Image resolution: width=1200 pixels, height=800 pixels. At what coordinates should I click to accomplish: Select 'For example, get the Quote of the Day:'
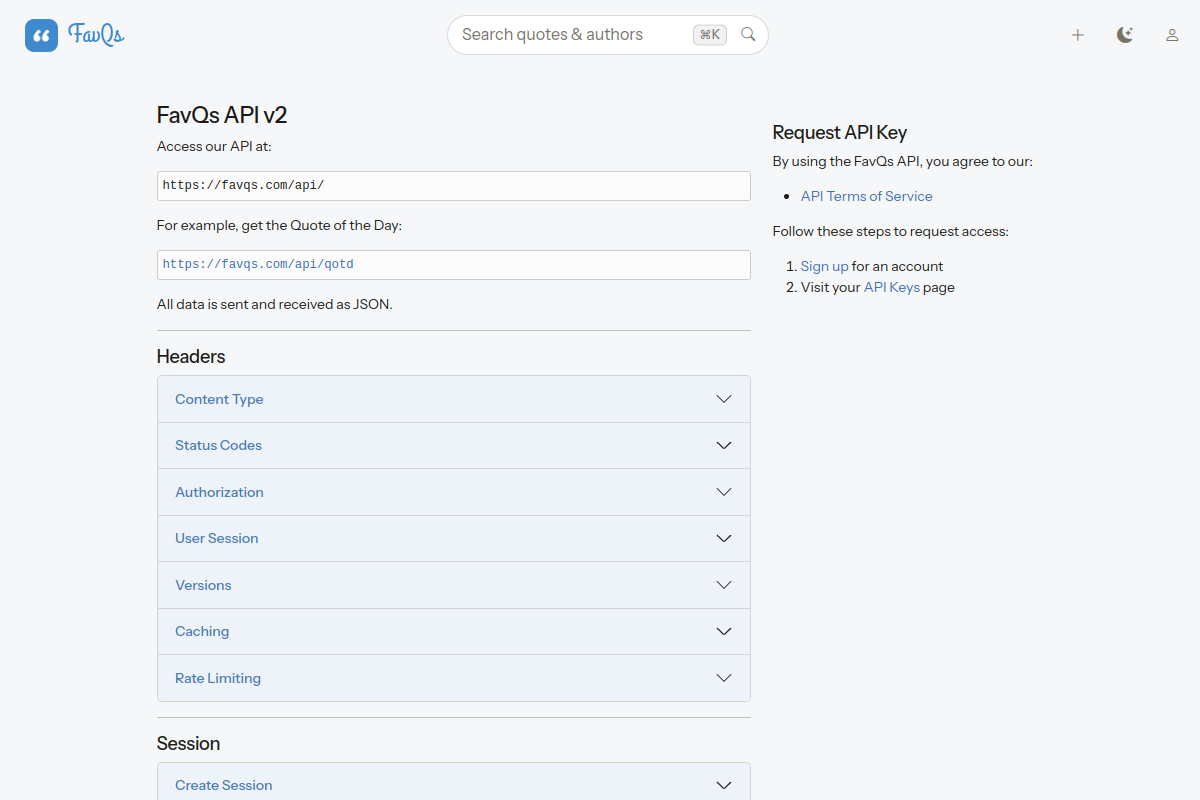point(279,225)
